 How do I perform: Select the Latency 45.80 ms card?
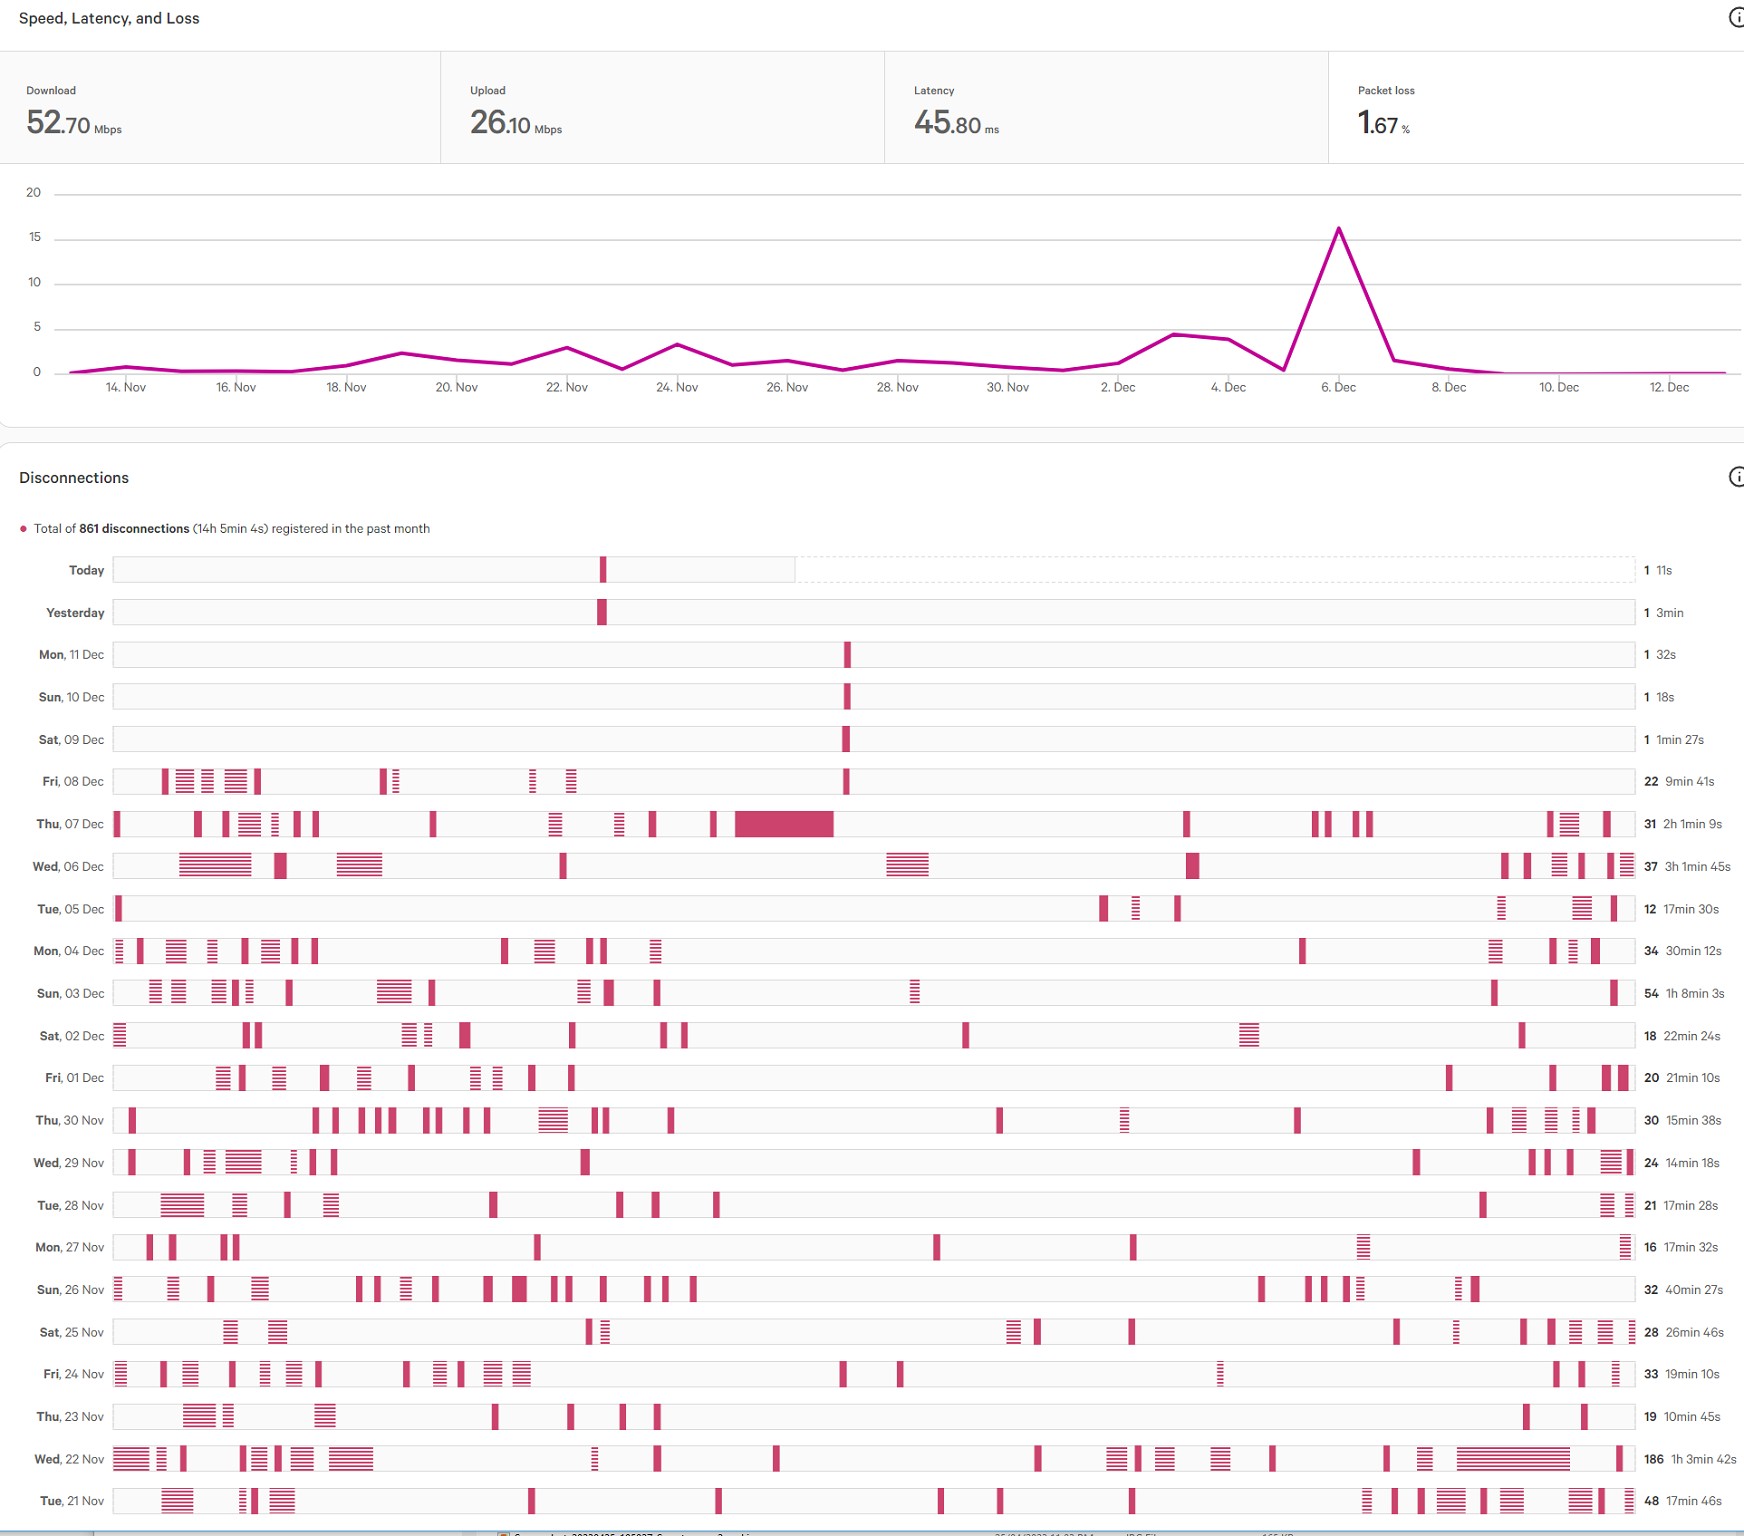1106,108
